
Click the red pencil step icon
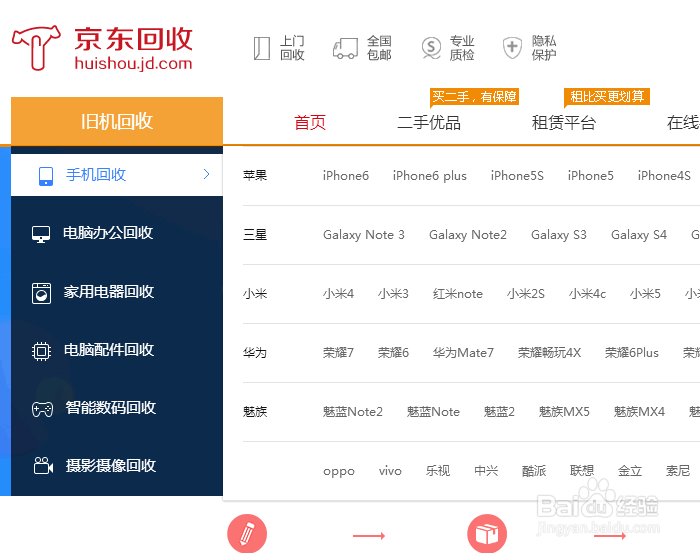point(247,534)
